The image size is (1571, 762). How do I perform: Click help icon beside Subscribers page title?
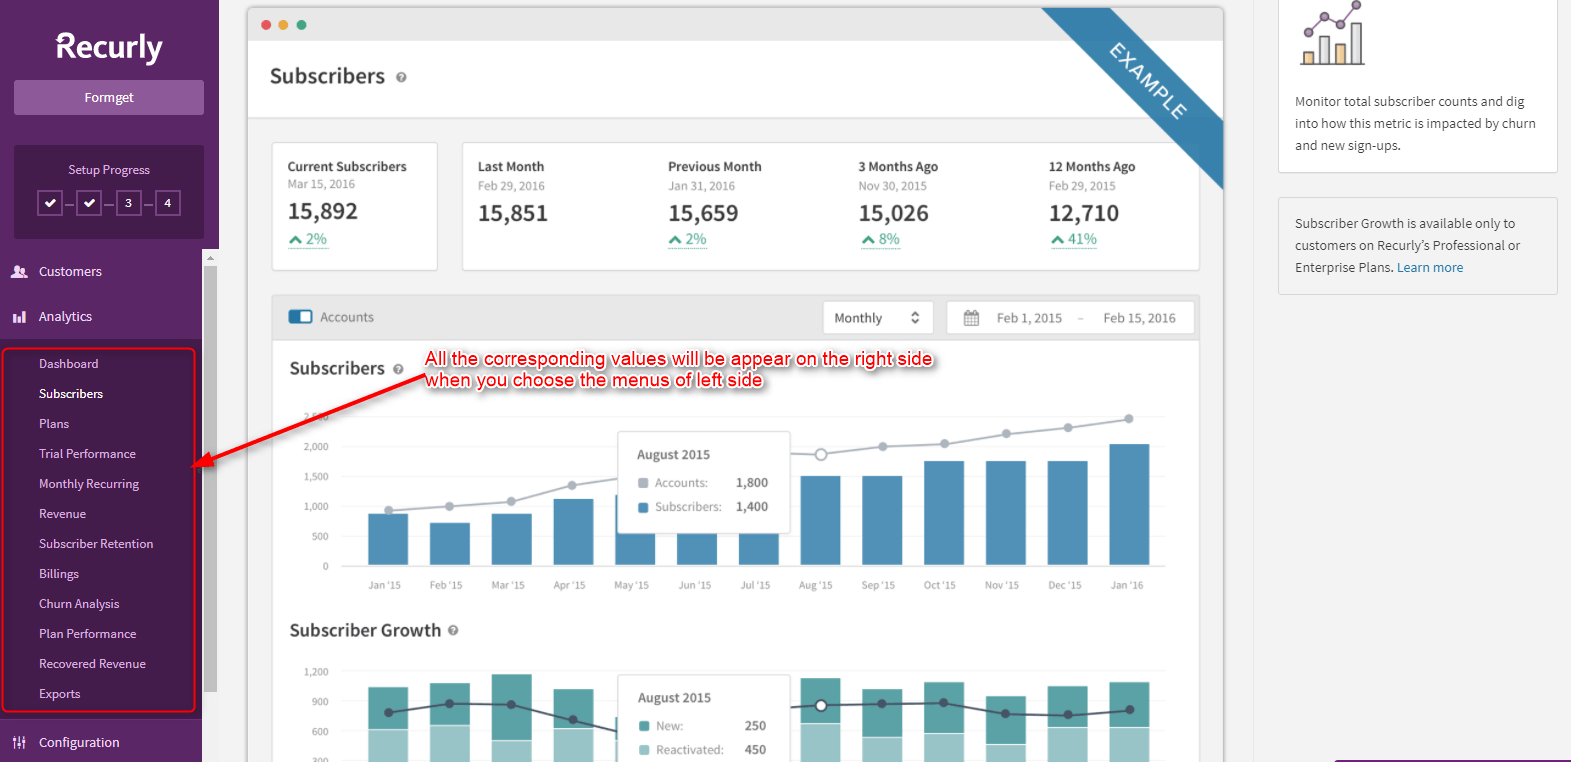click(401, 77)
